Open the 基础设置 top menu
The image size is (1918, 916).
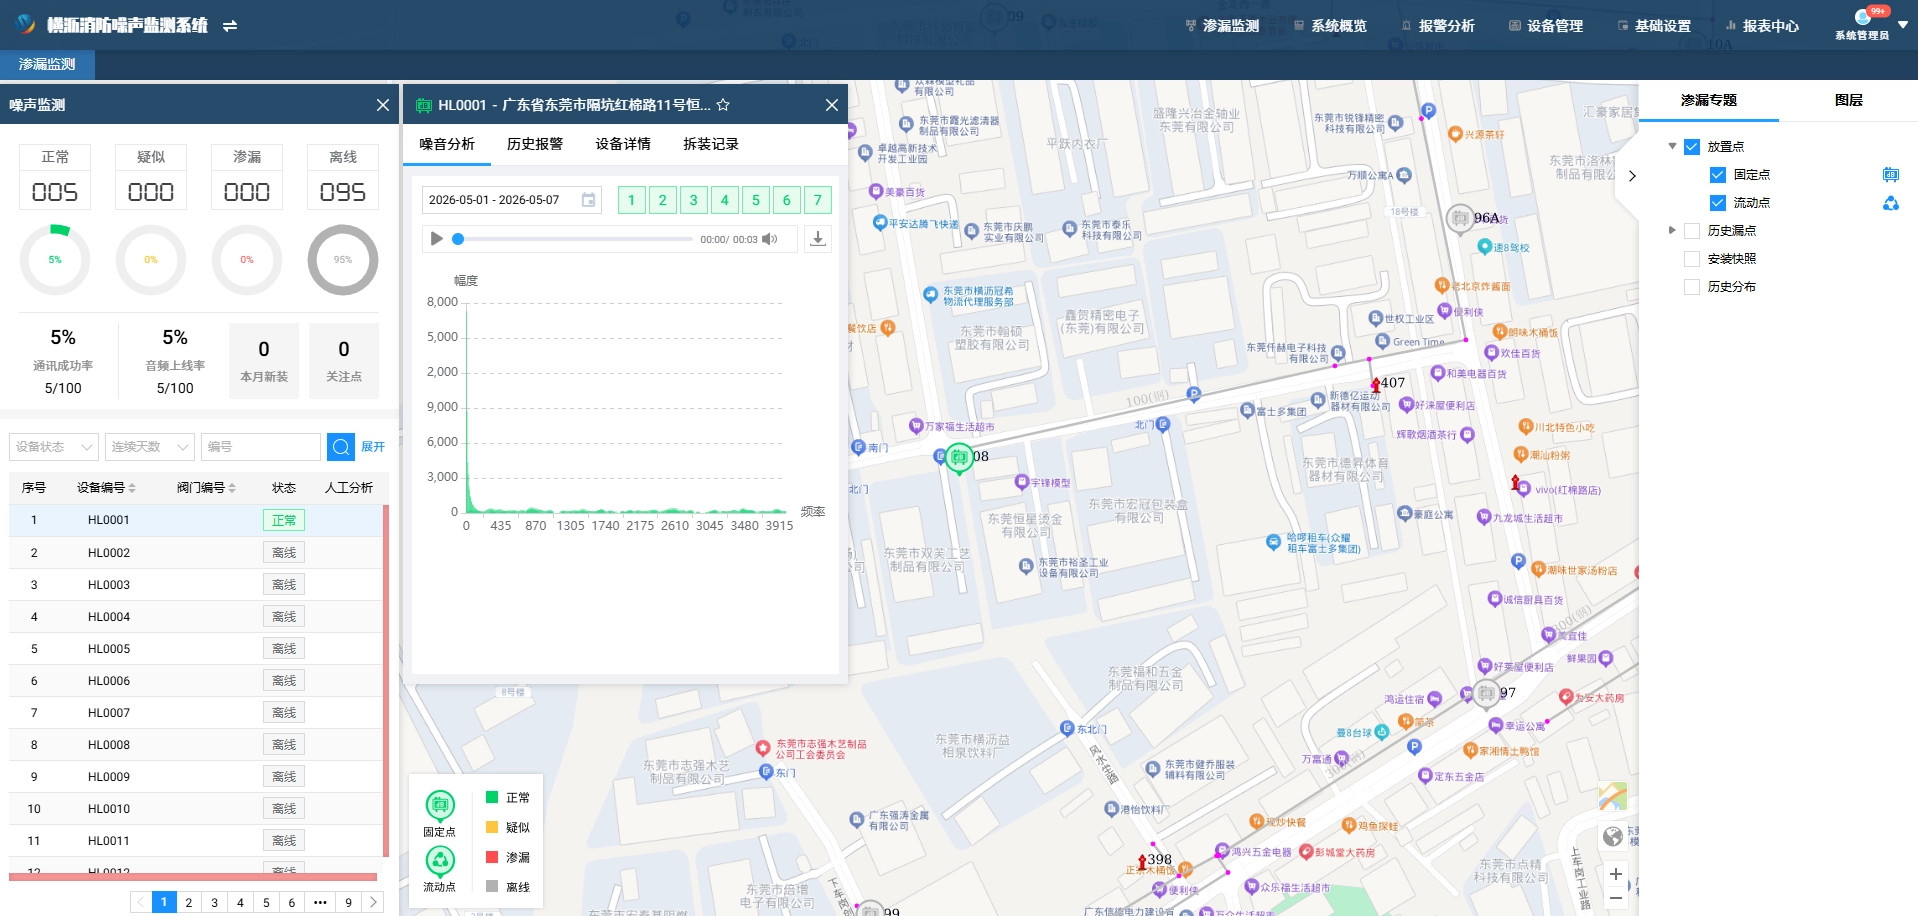click(x=1654, y=26)
